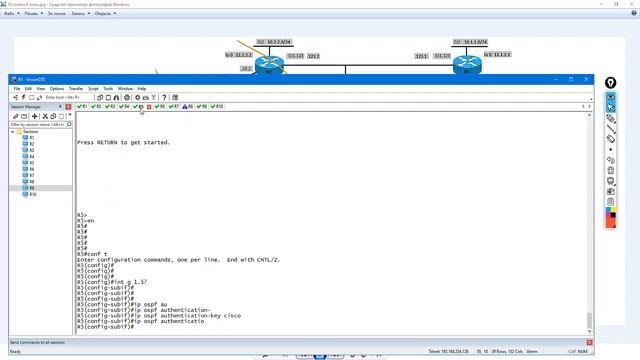
Task: Click the Connect icon in SecureCRT toolbar
Action: coord(16,98)
